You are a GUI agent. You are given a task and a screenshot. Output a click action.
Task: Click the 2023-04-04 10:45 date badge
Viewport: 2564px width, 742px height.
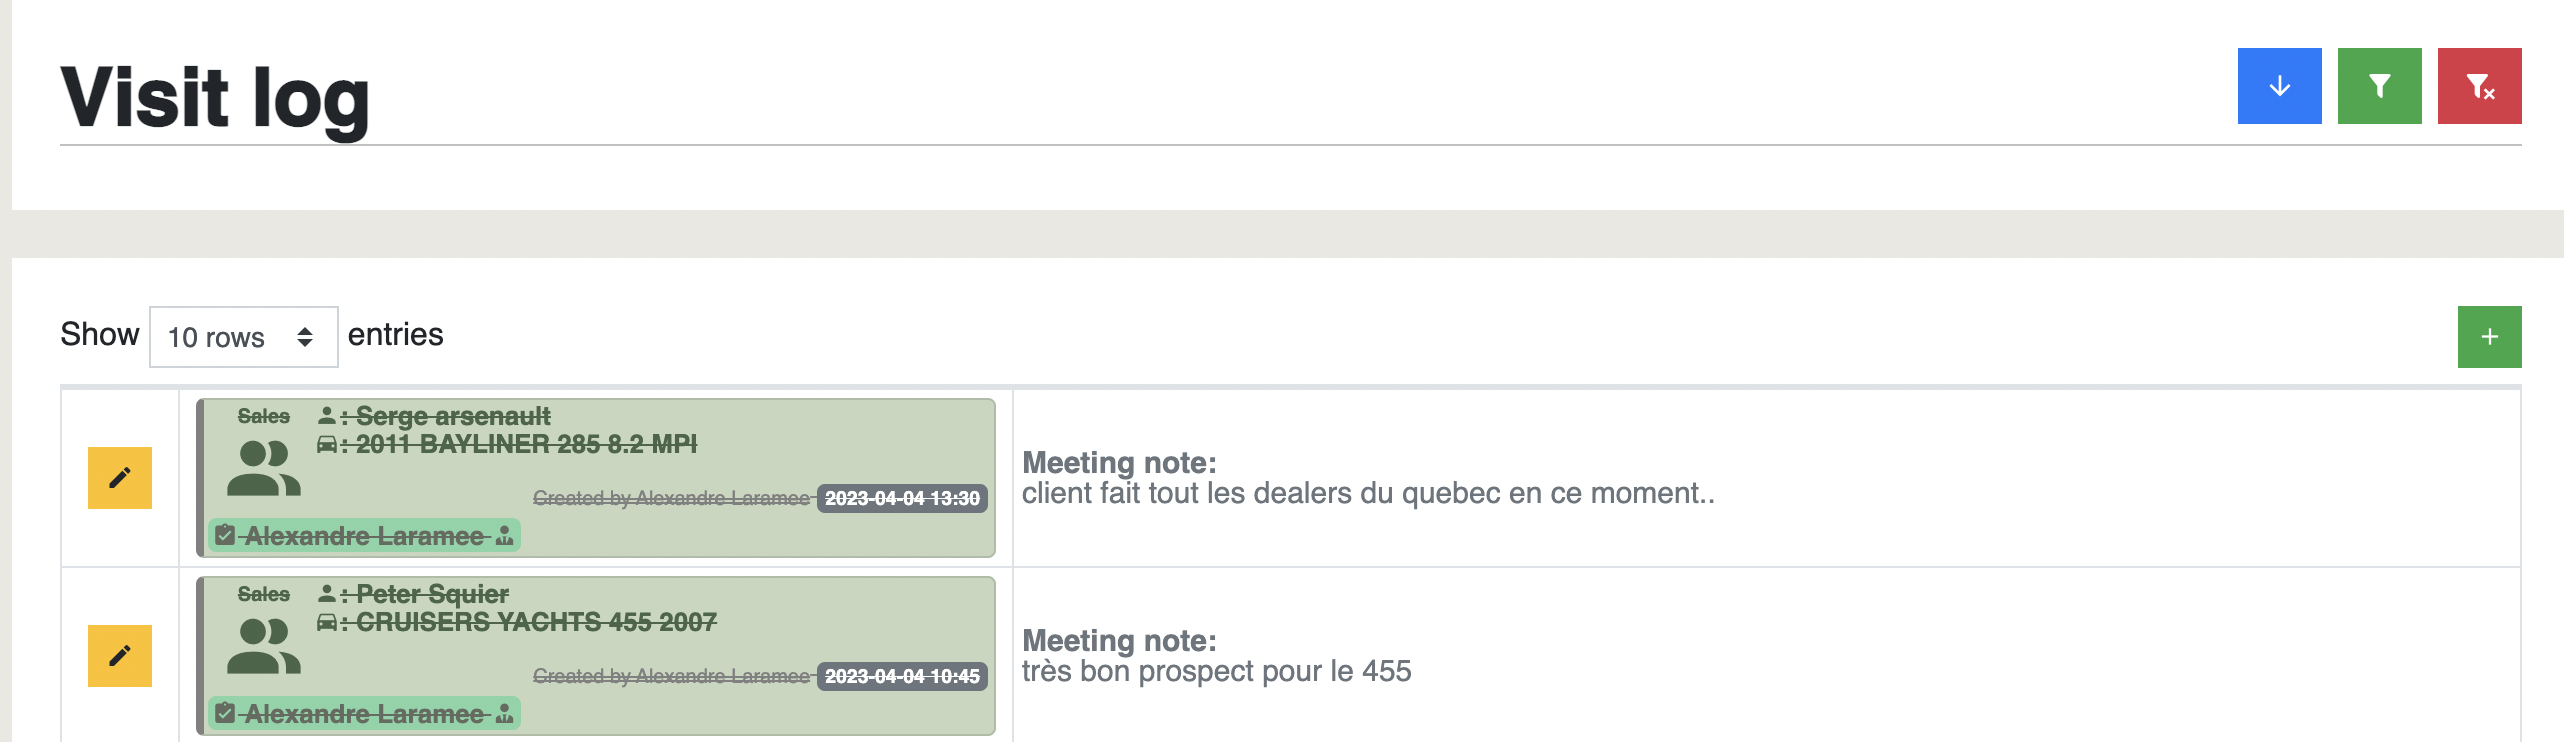(902, 676)
